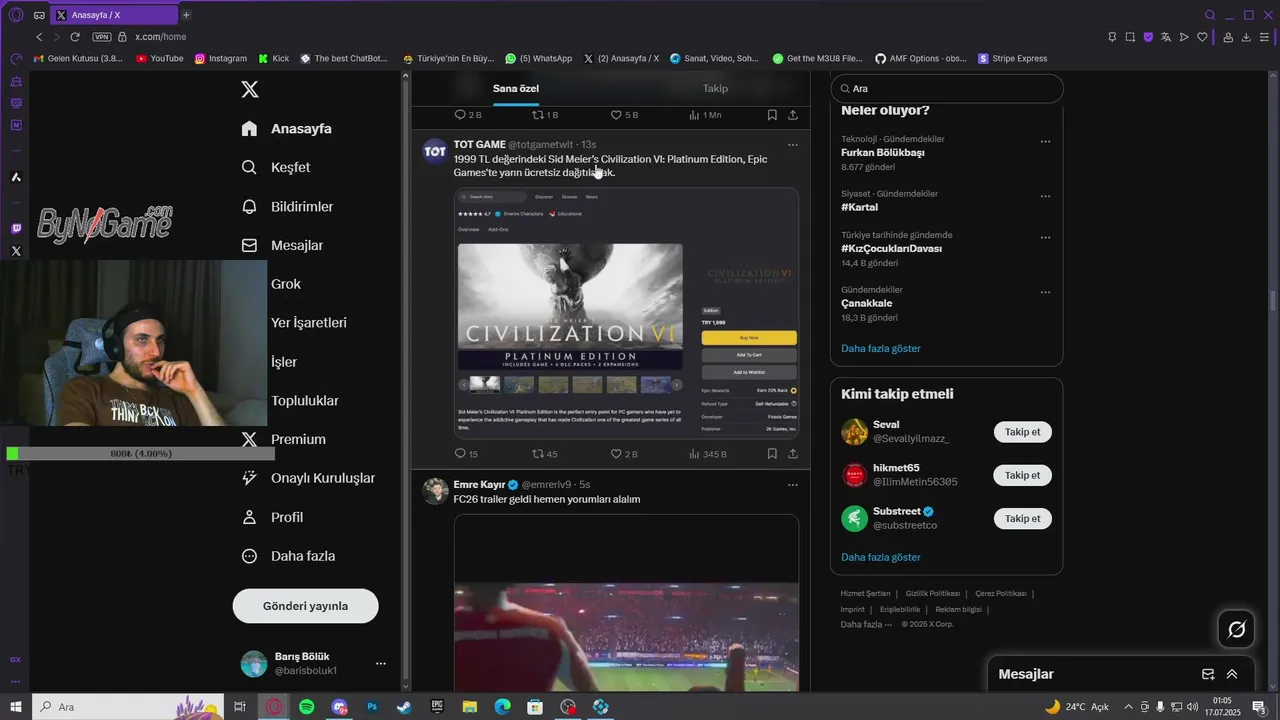Open more options for Emre Kayır post
This screenshot has height=720, width=1280.
(x=792, y=485)
